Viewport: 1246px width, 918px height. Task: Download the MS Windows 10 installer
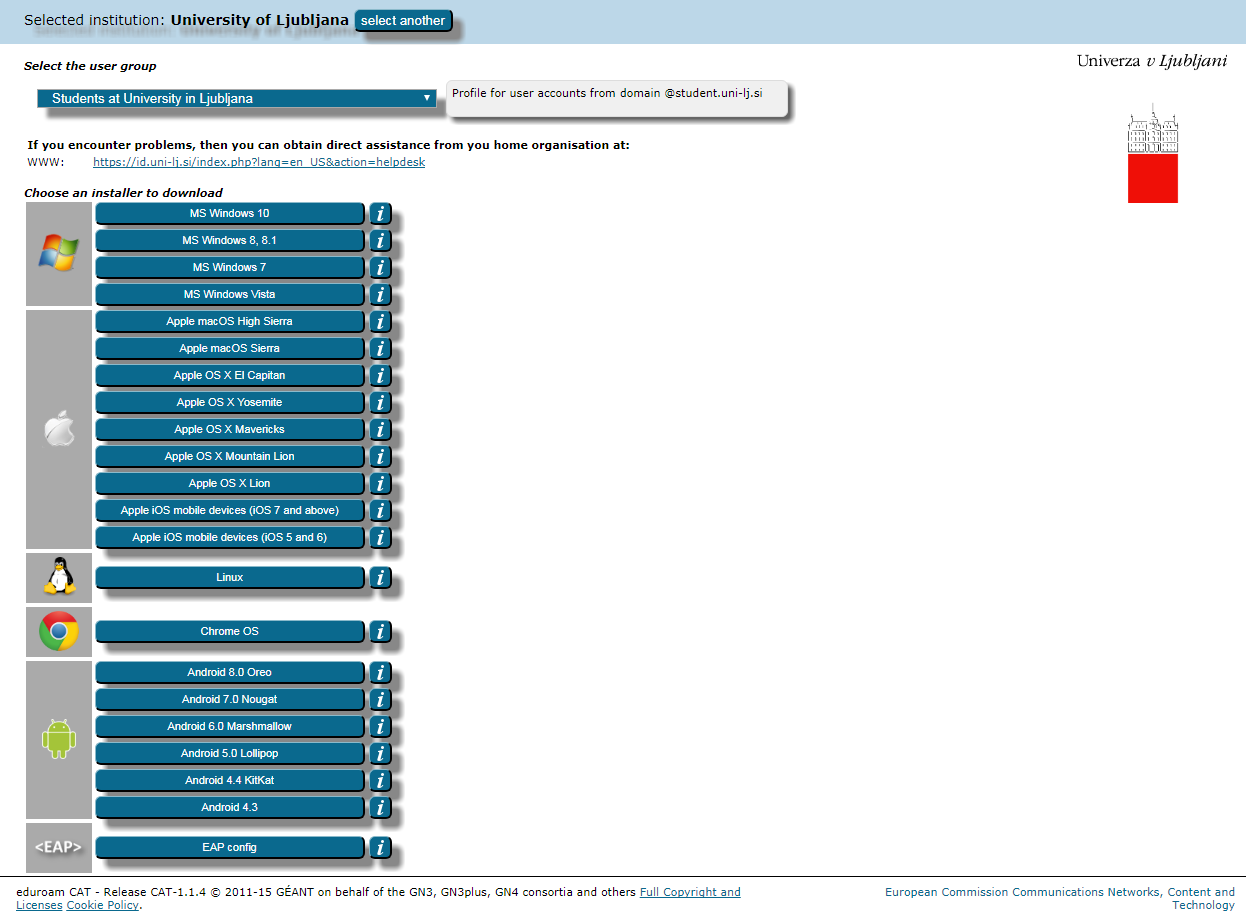coord(230,214)
